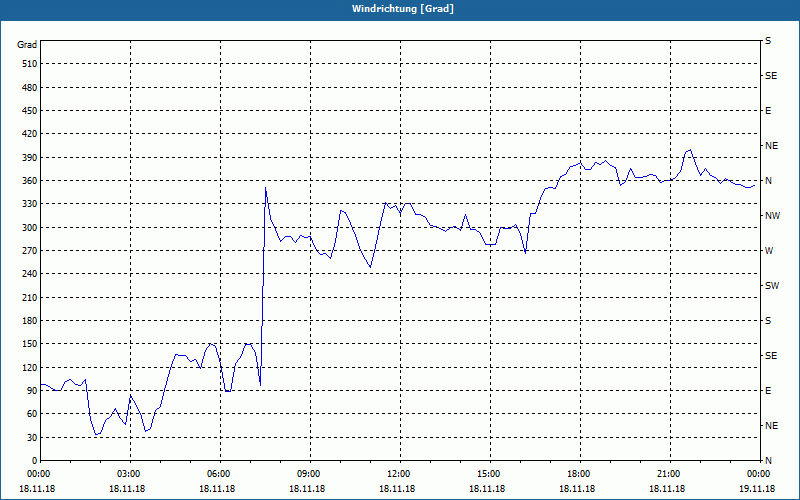Click the 300 y-axis tick label

[30, 228]
